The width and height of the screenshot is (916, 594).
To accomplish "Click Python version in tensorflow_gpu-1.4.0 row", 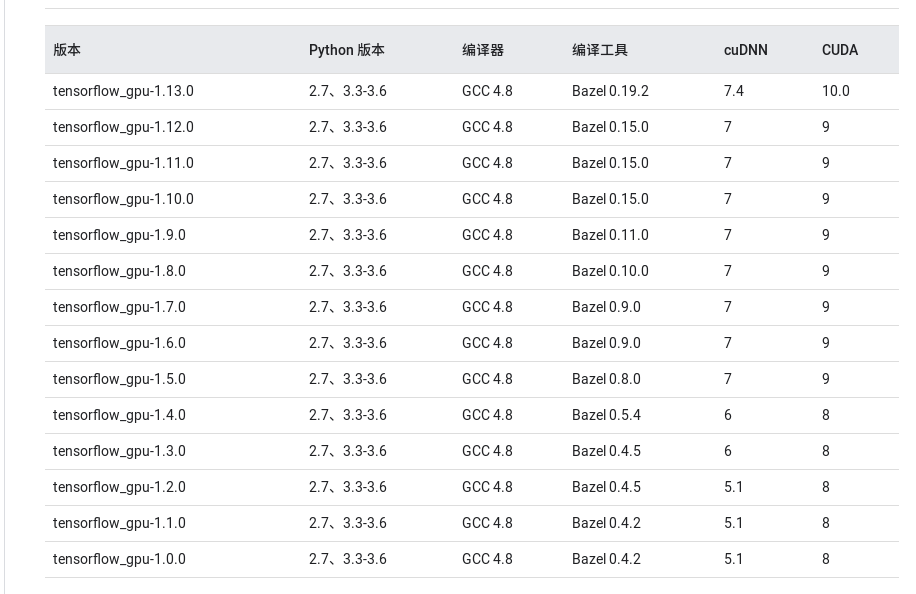I will coord(348,415).
